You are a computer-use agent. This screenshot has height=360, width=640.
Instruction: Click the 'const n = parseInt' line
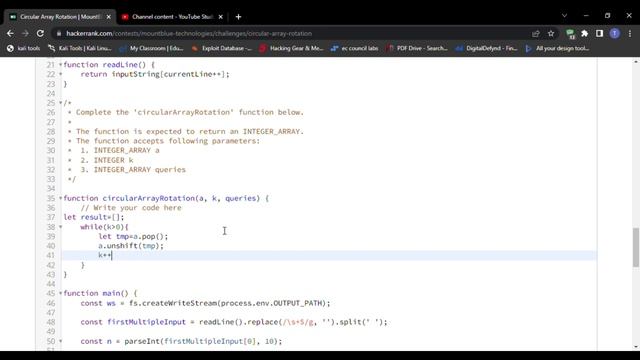[181, 341]
